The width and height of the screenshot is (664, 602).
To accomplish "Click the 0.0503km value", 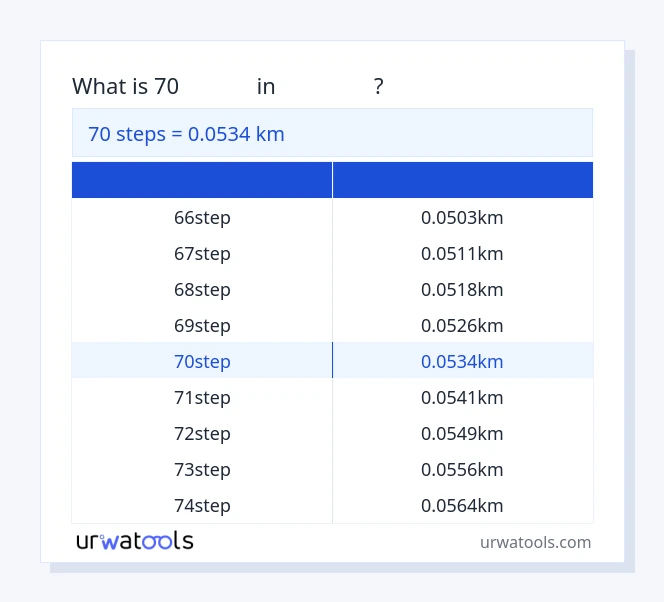I will [462, 218].
